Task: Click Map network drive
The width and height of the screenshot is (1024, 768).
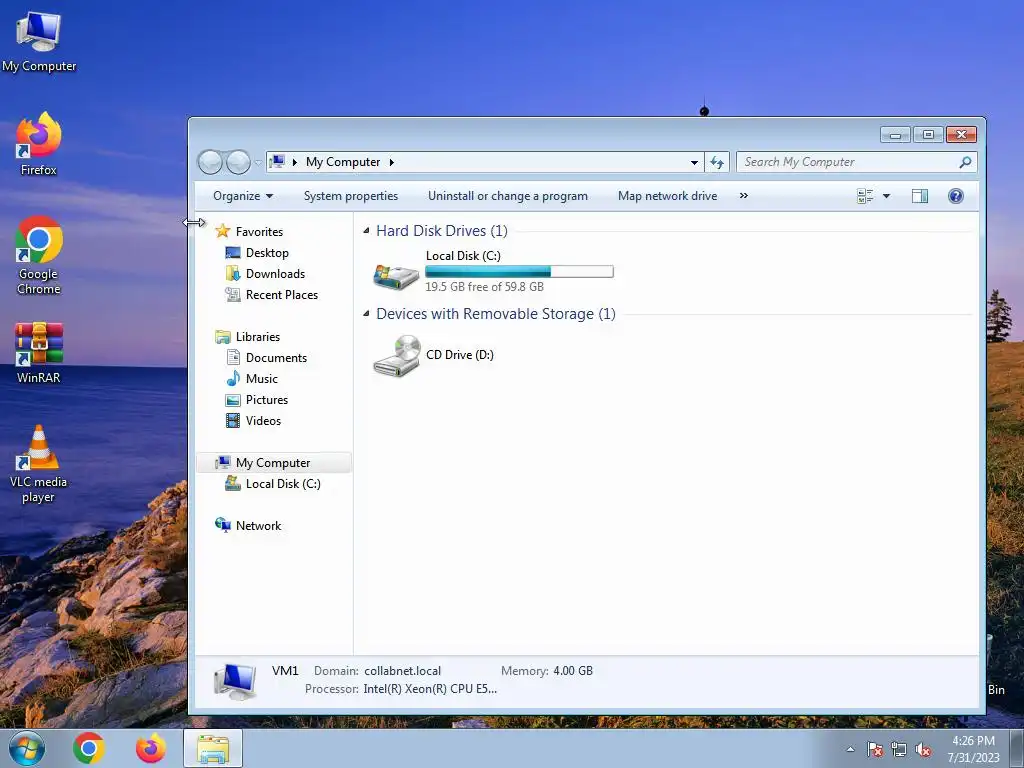Action: point(667,196)
